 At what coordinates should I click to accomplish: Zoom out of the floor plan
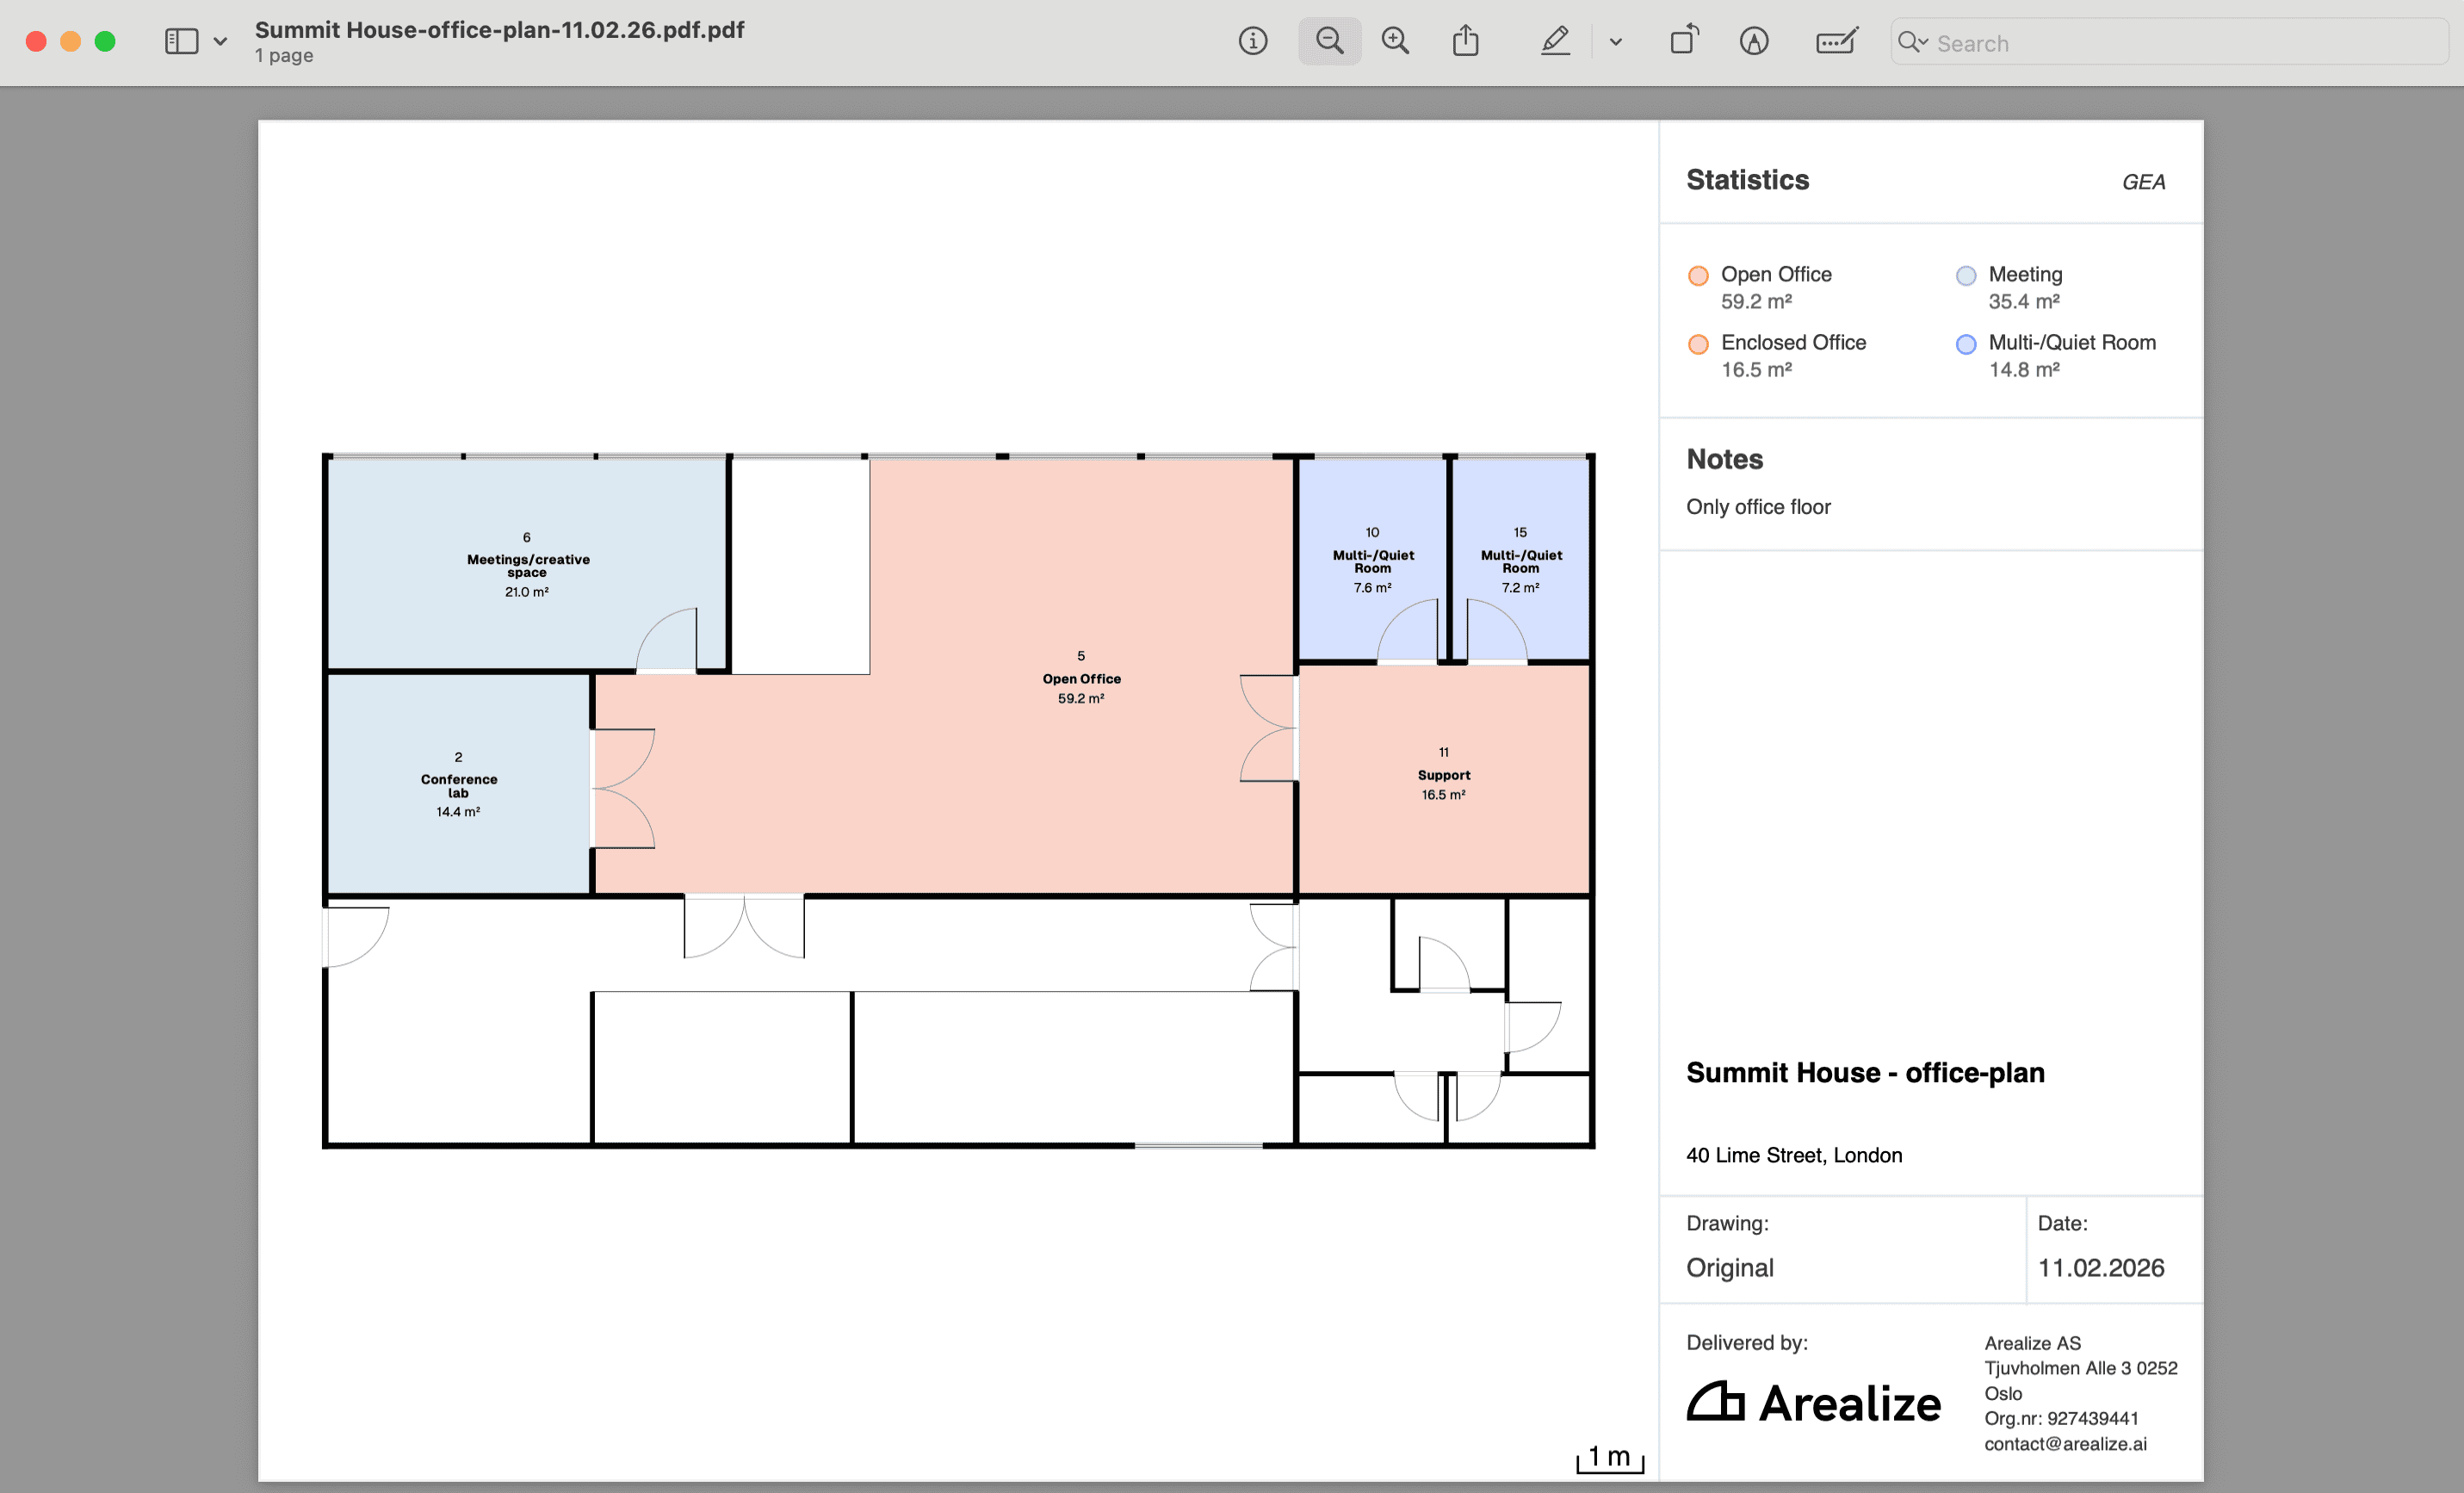(x=1329, y=41)
